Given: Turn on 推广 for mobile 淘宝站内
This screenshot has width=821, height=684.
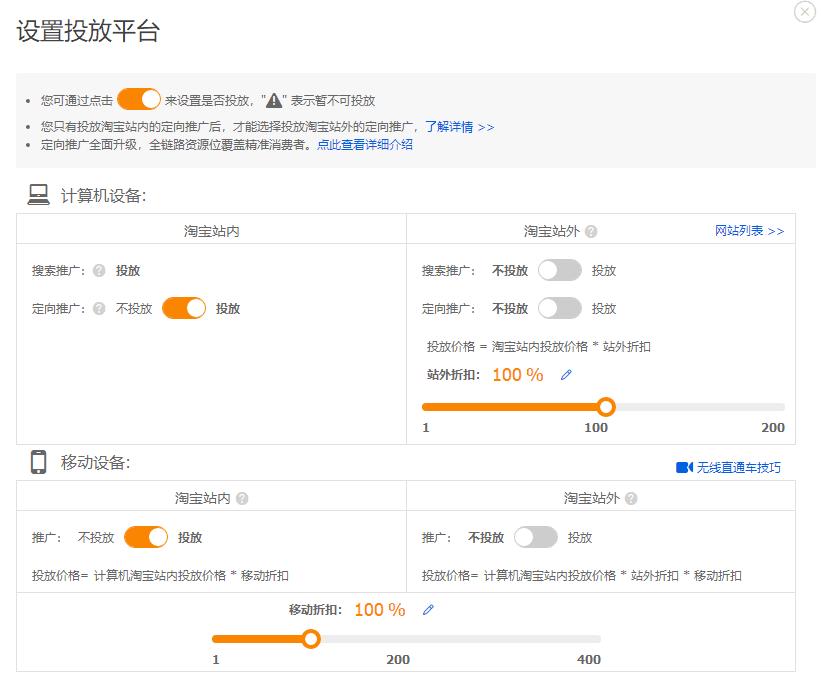Looking at the screenshot, I should pyautogui.click(x=146, y=536).
